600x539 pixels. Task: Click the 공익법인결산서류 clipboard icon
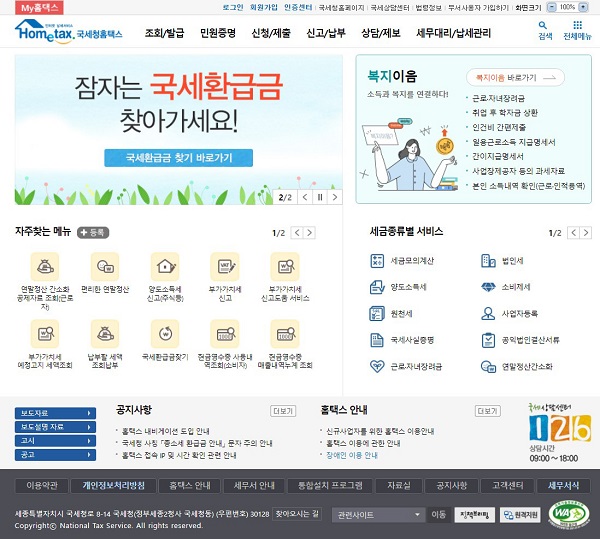pyautogui.click(x=488, y=340)
